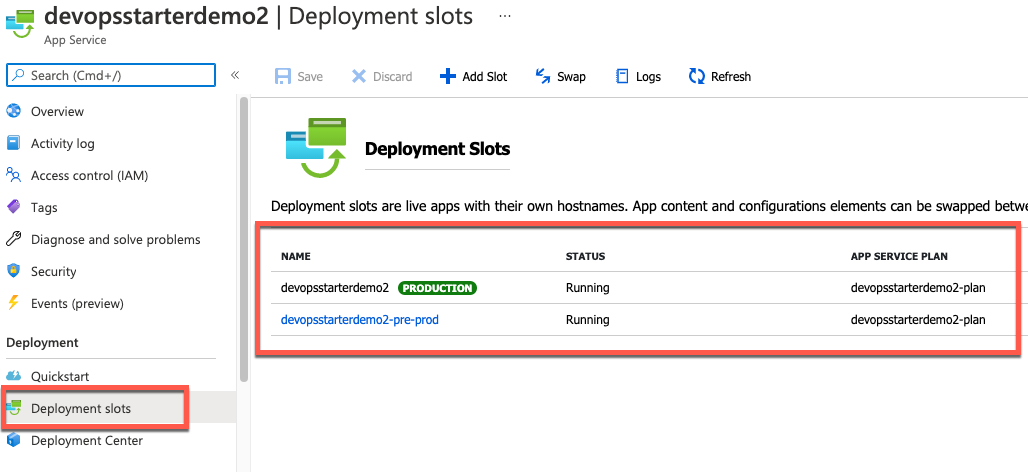Open the devopsstarterdemo2-pre-prod slot link
Image resolution: width=1028 pixels, height=472 pixels.
point(360,320)
